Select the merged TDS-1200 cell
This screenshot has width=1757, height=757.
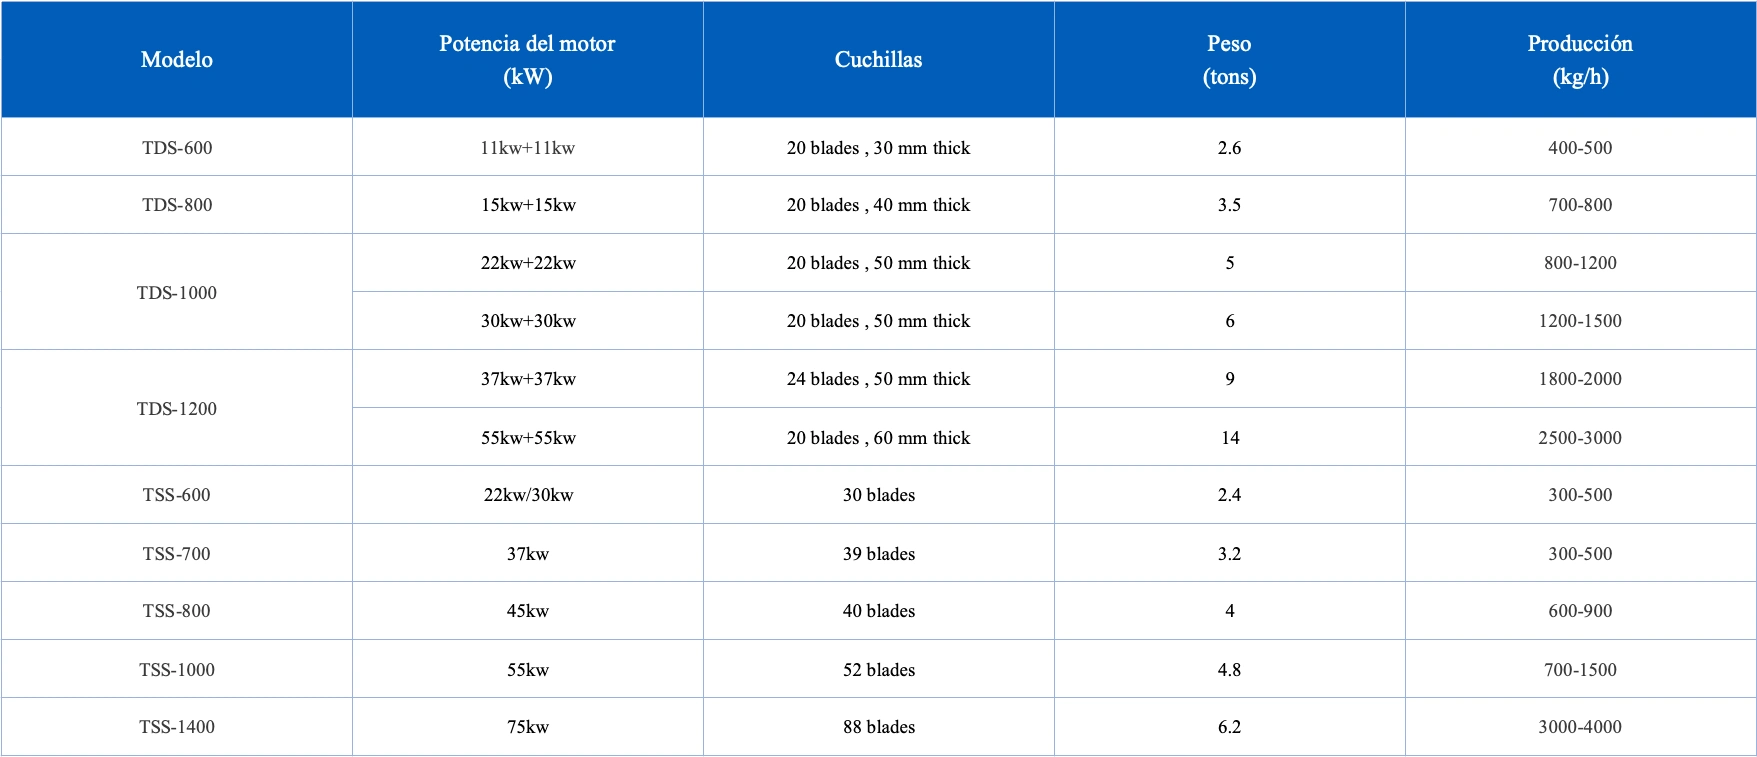point(177,409)
